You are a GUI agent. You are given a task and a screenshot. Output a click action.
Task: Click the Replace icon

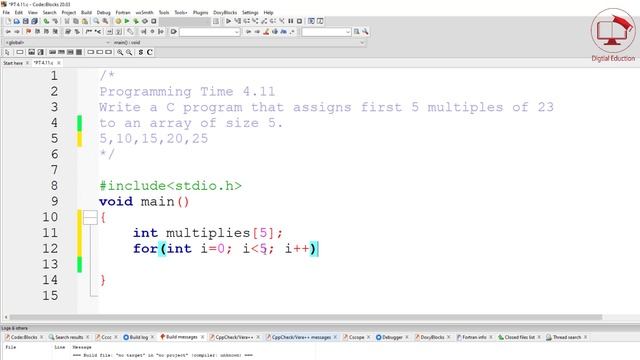(105, 21)
